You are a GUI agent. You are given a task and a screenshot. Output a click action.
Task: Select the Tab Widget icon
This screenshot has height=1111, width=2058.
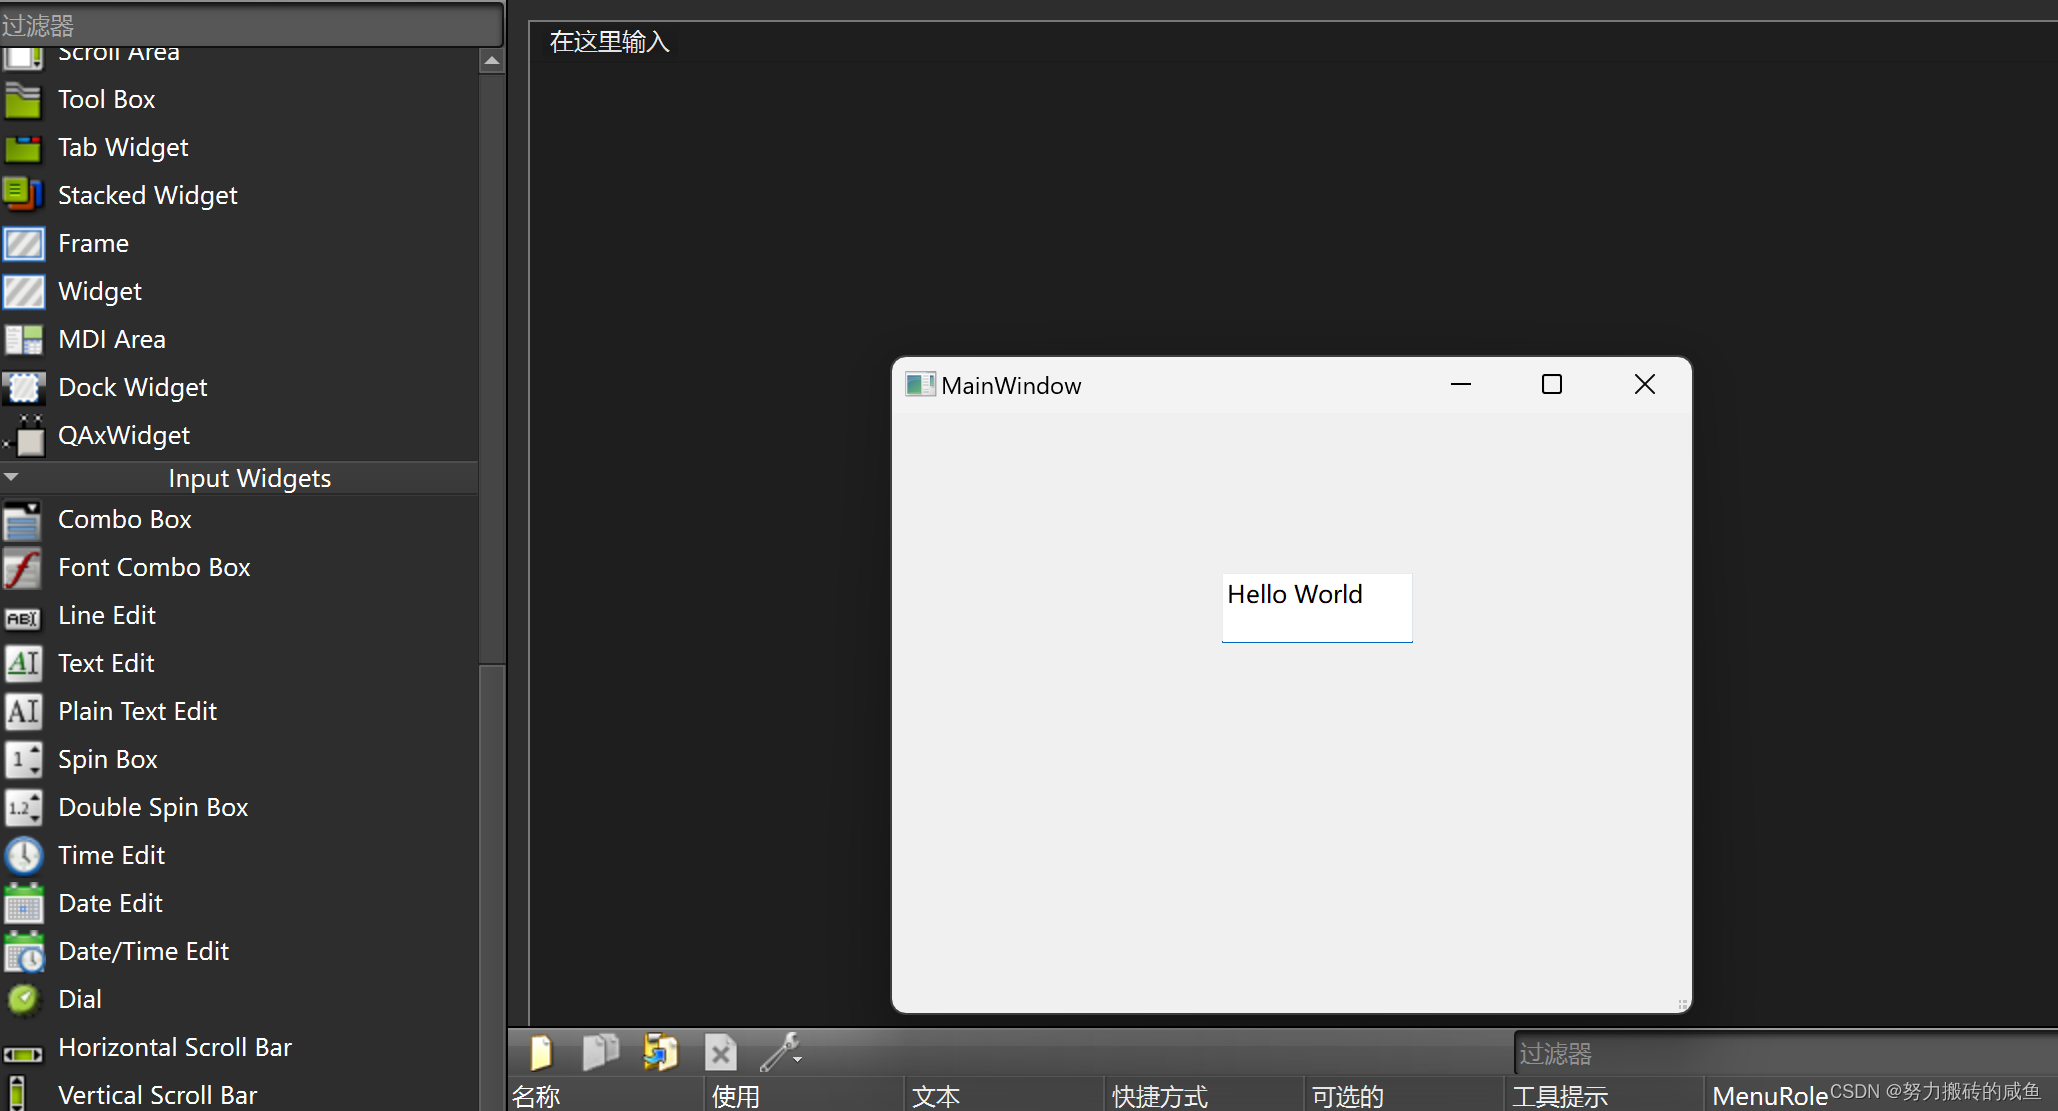tap(23, 148)
